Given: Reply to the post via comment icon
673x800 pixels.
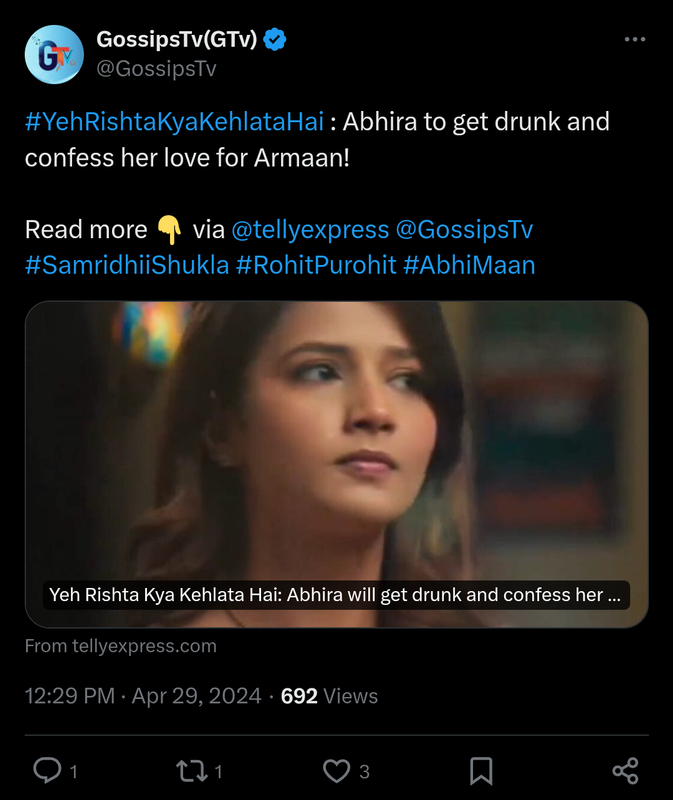Looking at the screenshot, I should point(48,770).
